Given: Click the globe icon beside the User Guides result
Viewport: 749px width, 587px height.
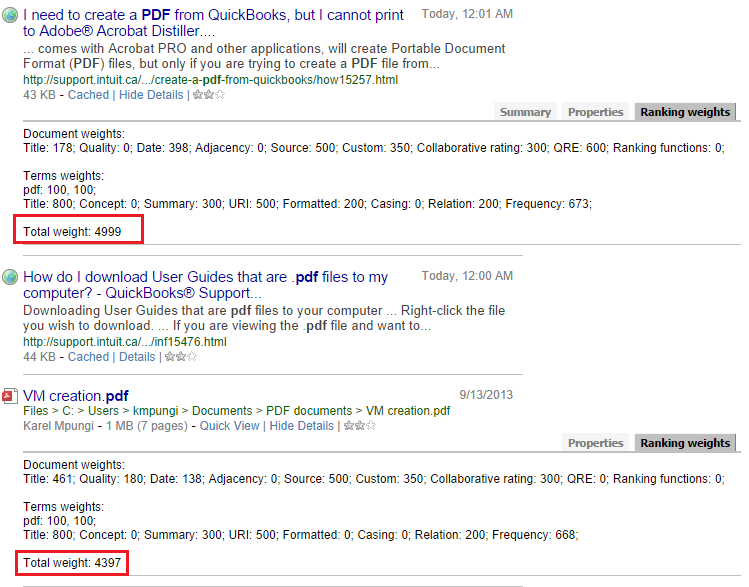Looking at the screenshot, I should [10, 277].
